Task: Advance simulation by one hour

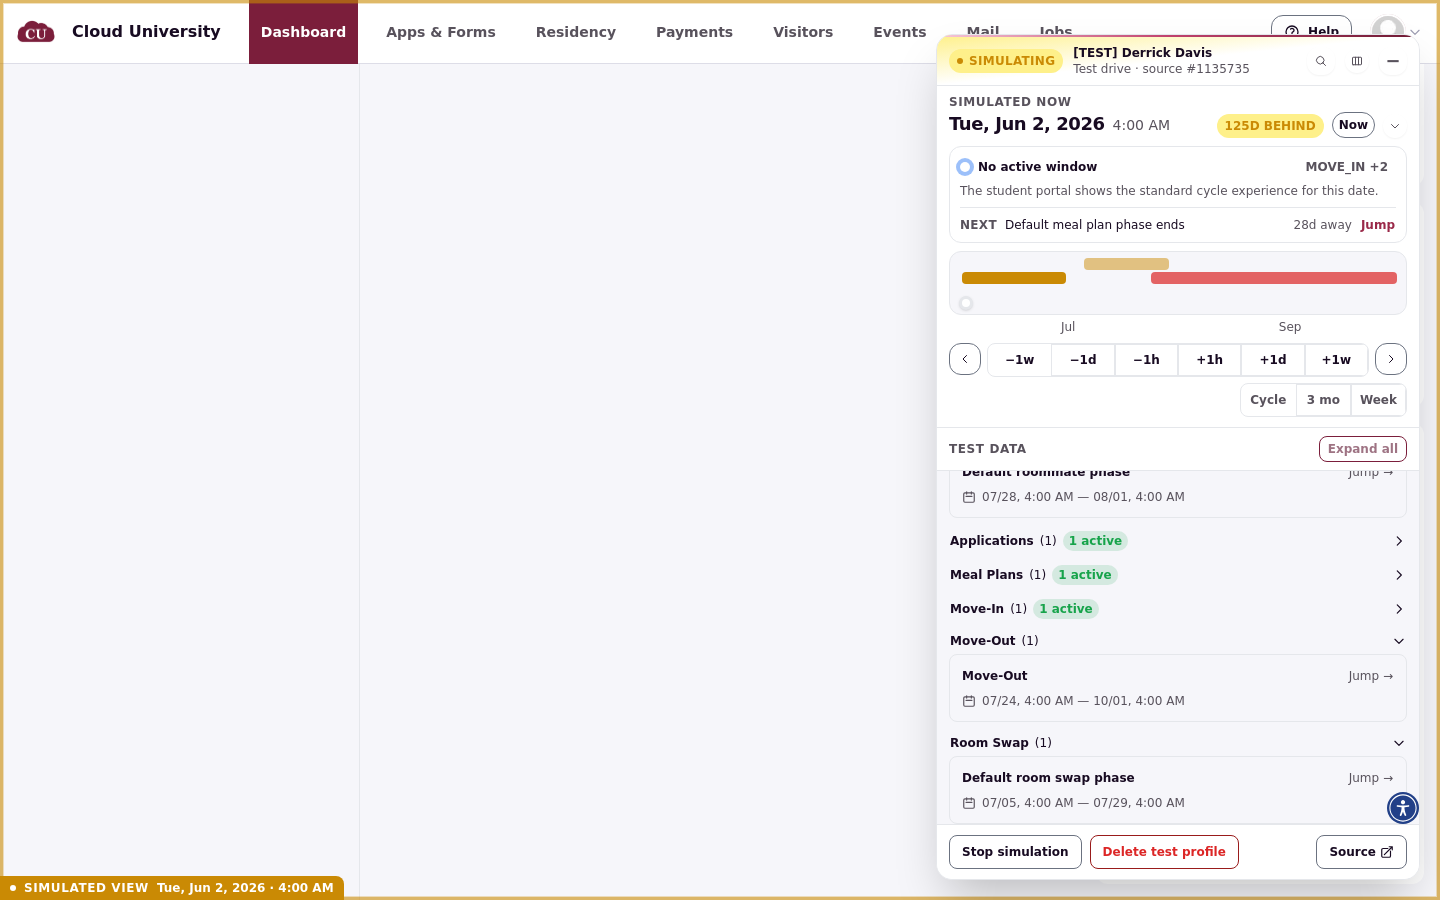Action: click(x=1210, y=360)
